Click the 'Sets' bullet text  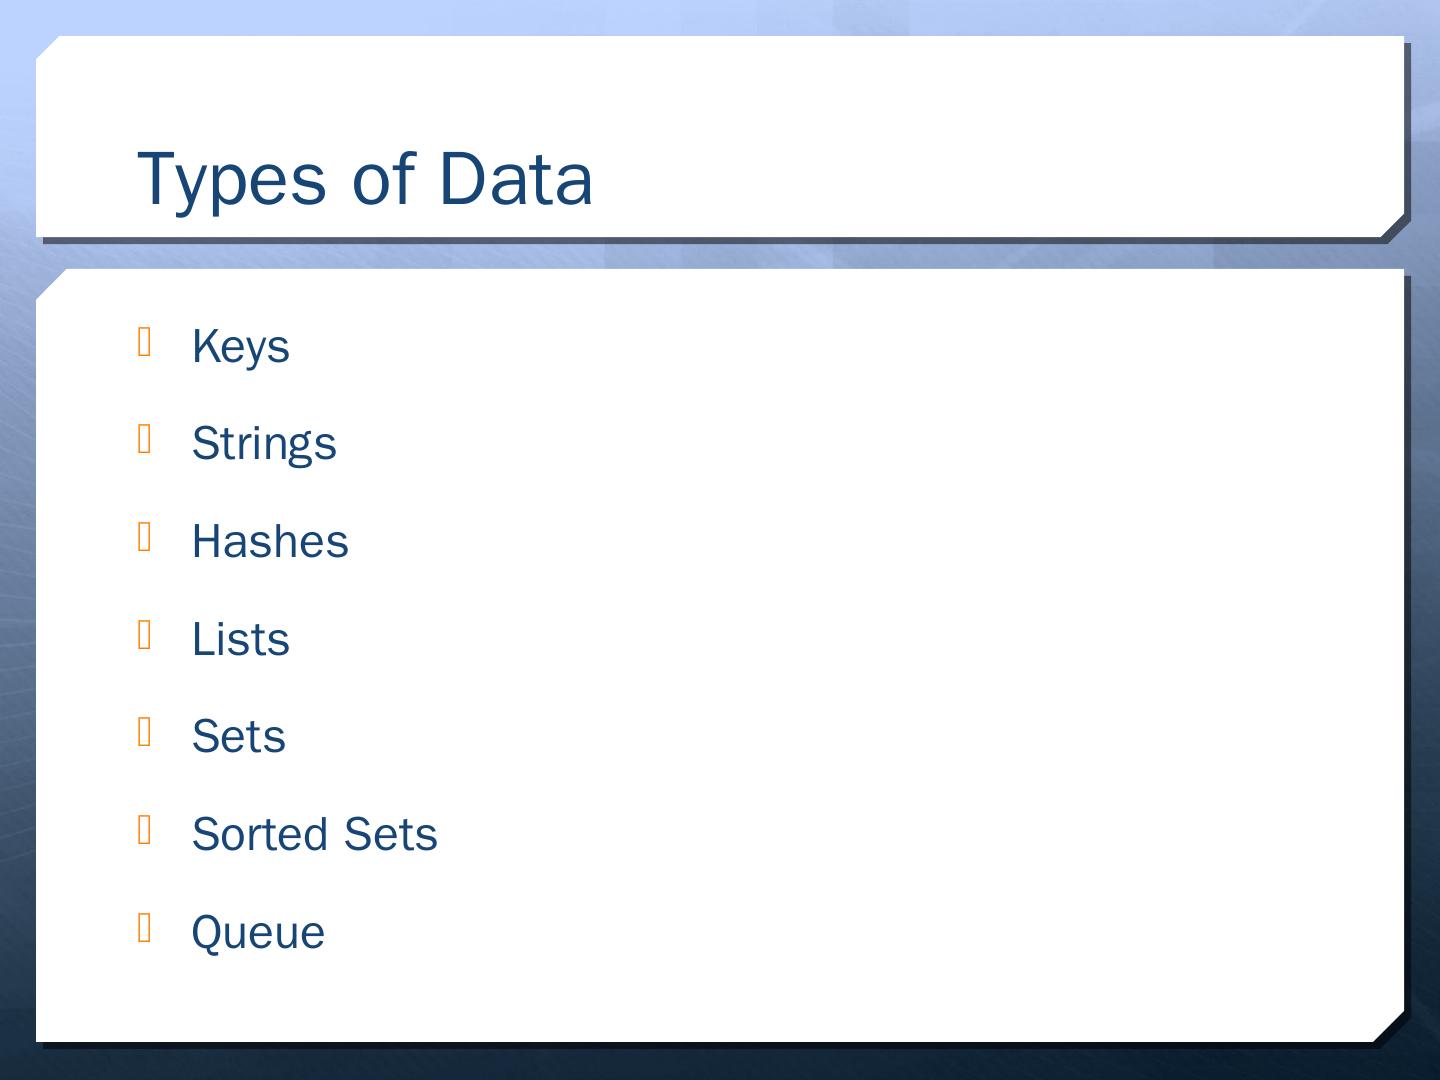(x=238, y=737)
